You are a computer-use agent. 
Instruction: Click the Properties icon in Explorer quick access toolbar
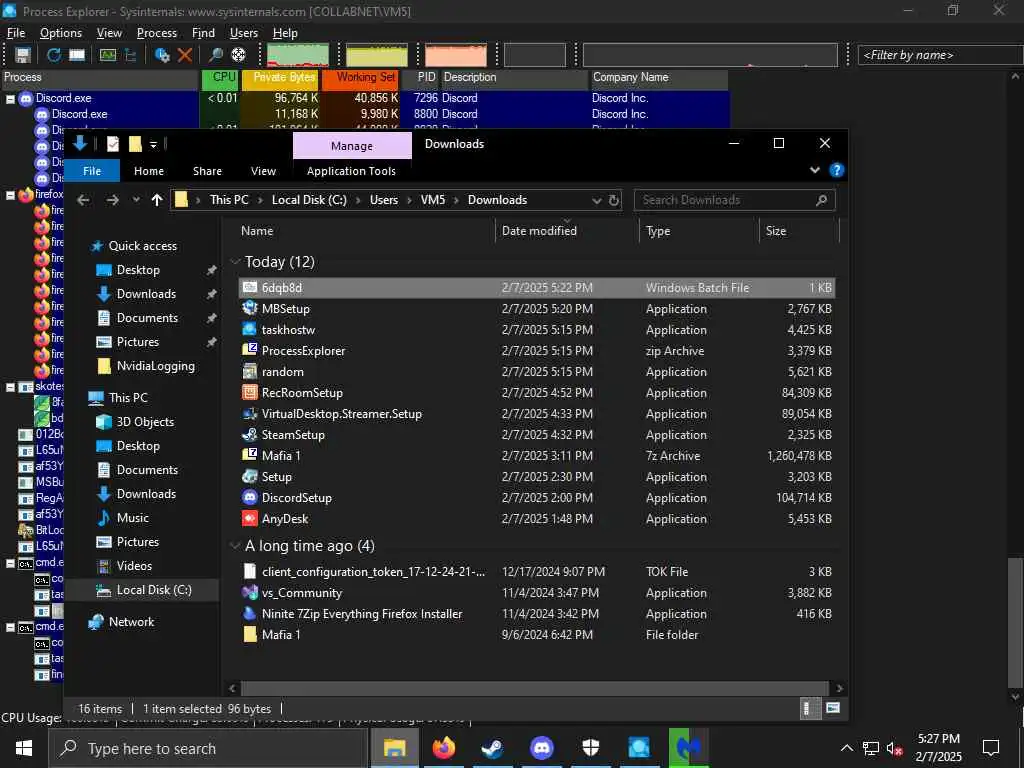point(113,144)
